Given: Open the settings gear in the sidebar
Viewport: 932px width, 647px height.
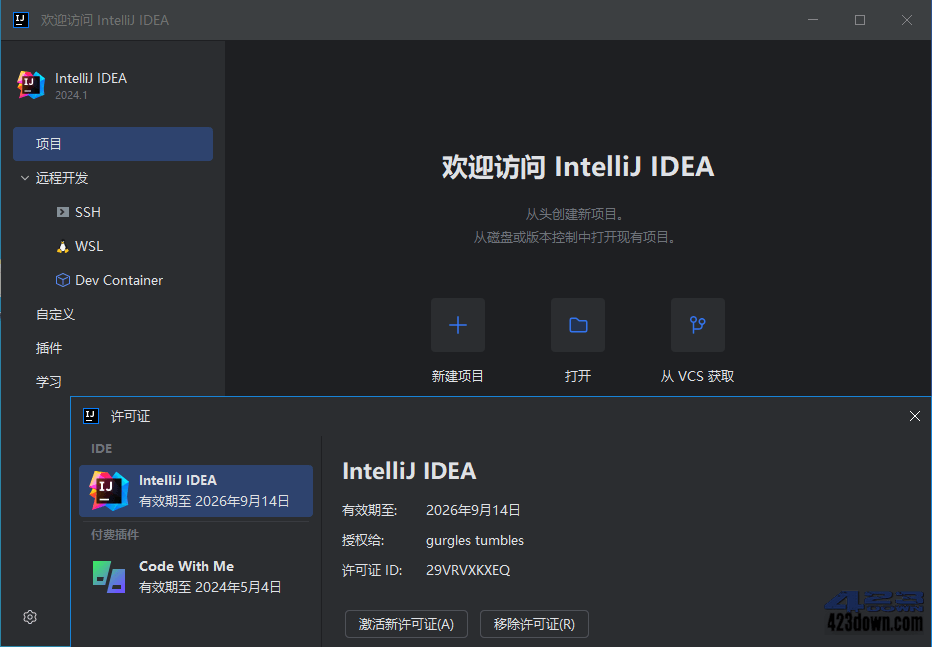Looking at the screenshot, I should pyautogui.click(x=29, y=617).
